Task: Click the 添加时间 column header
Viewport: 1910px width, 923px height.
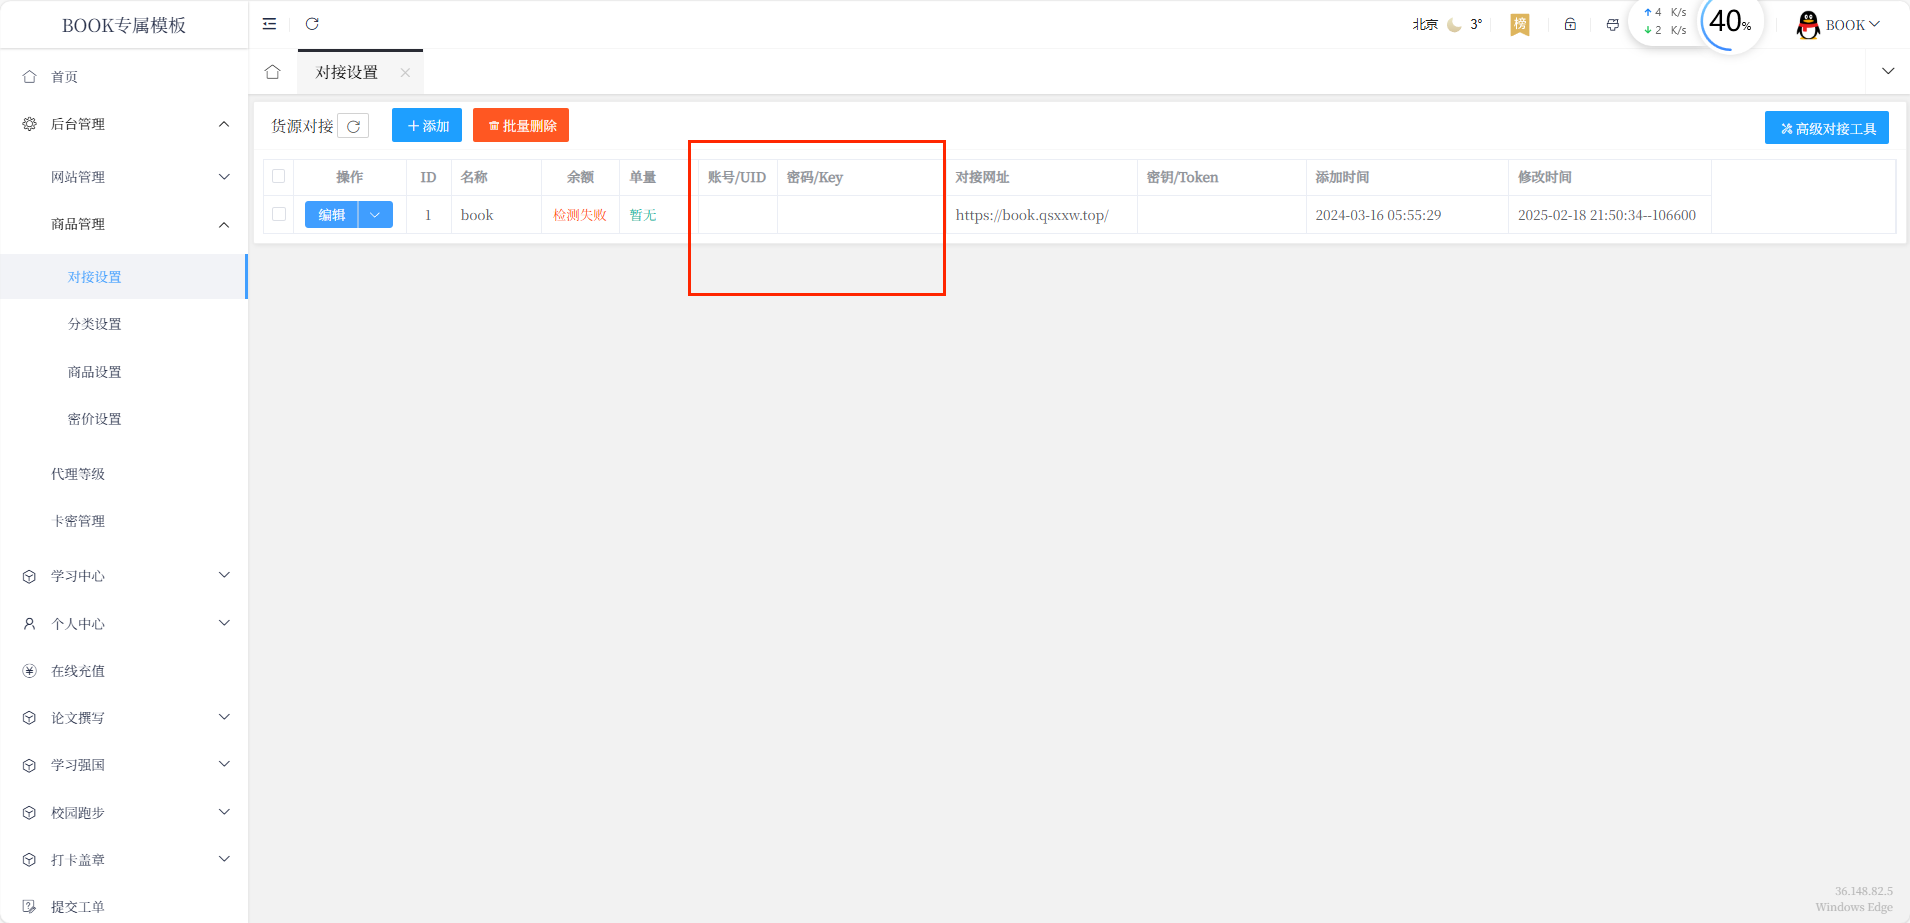Action: [x=1342, y=177]
